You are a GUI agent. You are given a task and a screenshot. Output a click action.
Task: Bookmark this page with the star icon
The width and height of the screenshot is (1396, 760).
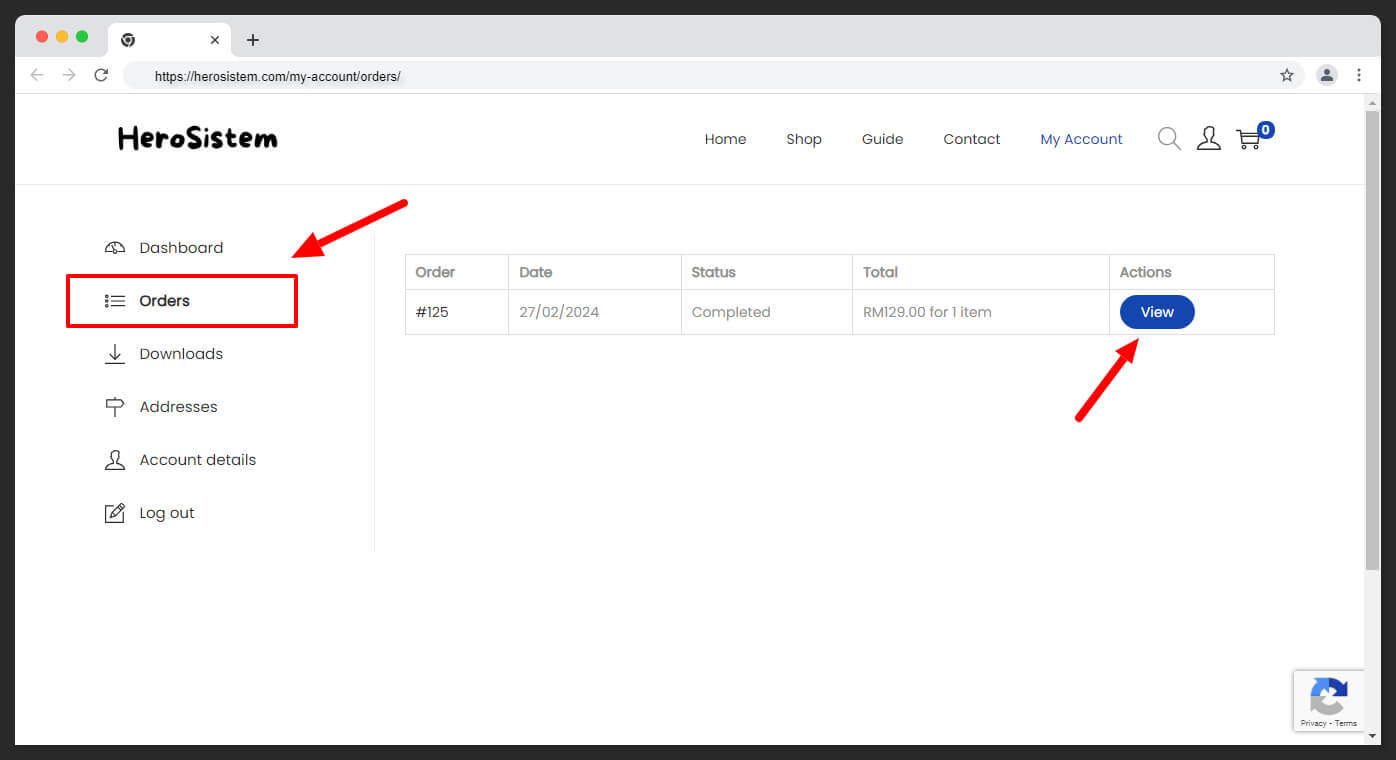coord(1287,75)
